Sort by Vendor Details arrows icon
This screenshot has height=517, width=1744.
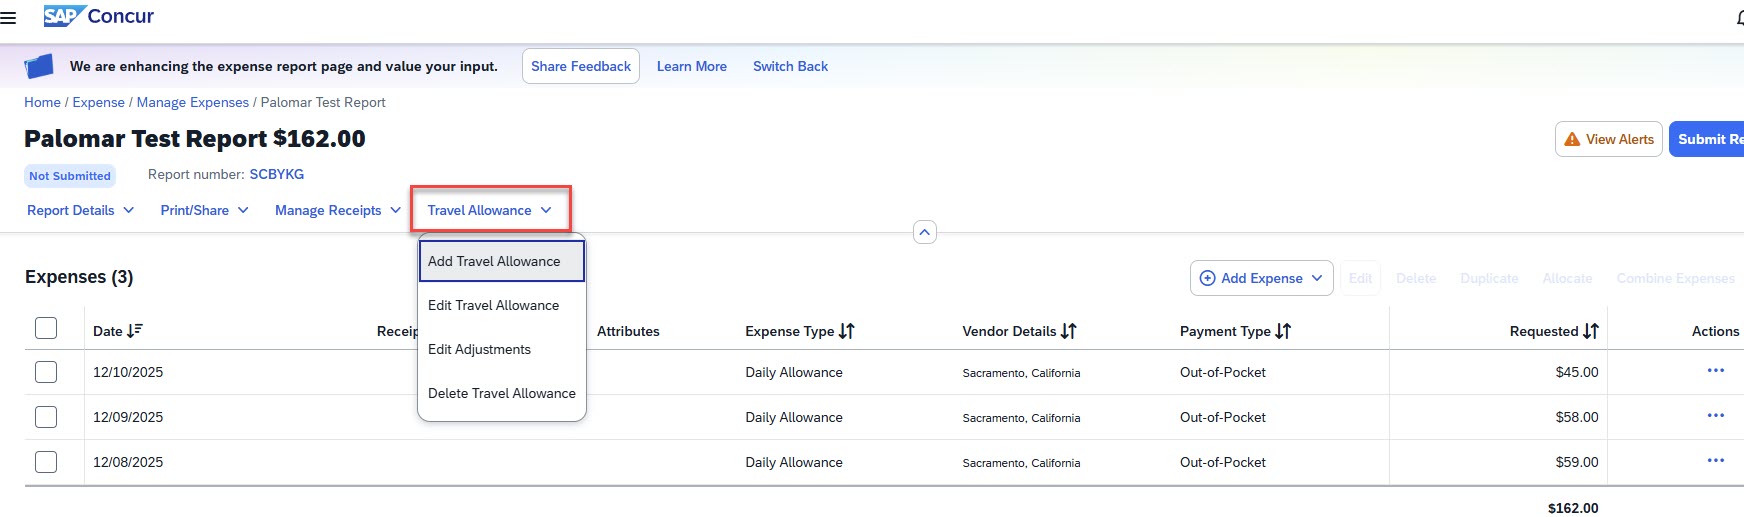click(x=1068, y=331)
